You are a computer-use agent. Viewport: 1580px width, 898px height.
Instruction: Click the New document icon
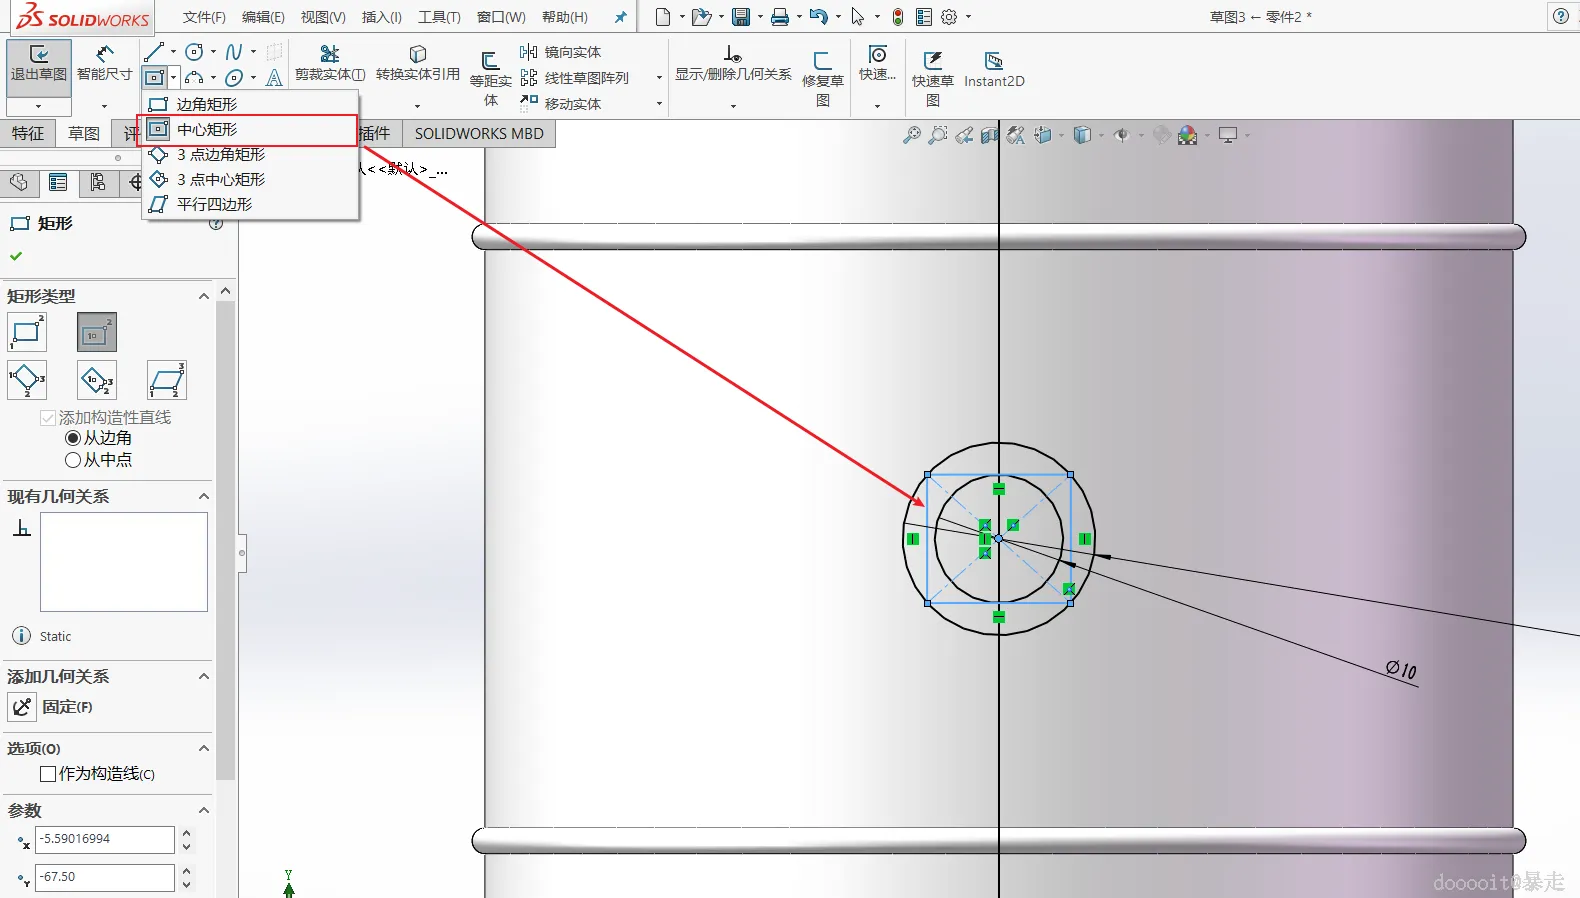pos(663,17)
